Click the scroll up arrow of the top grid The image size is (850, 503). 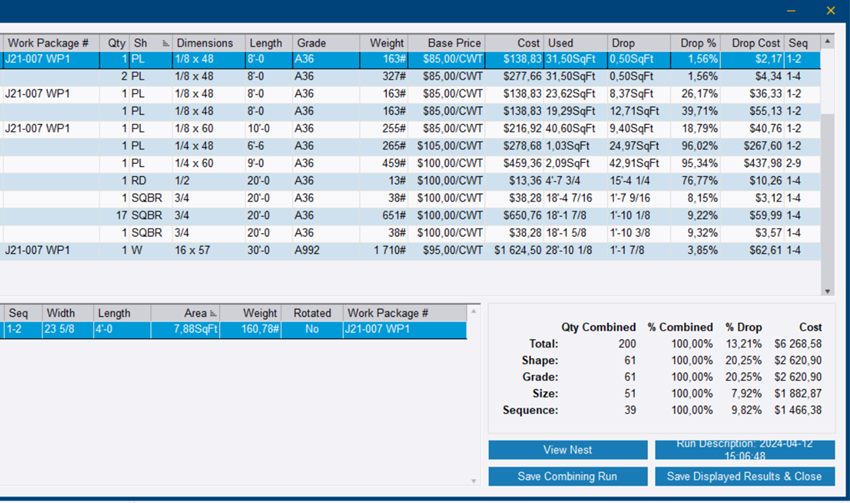click(826, 43)
